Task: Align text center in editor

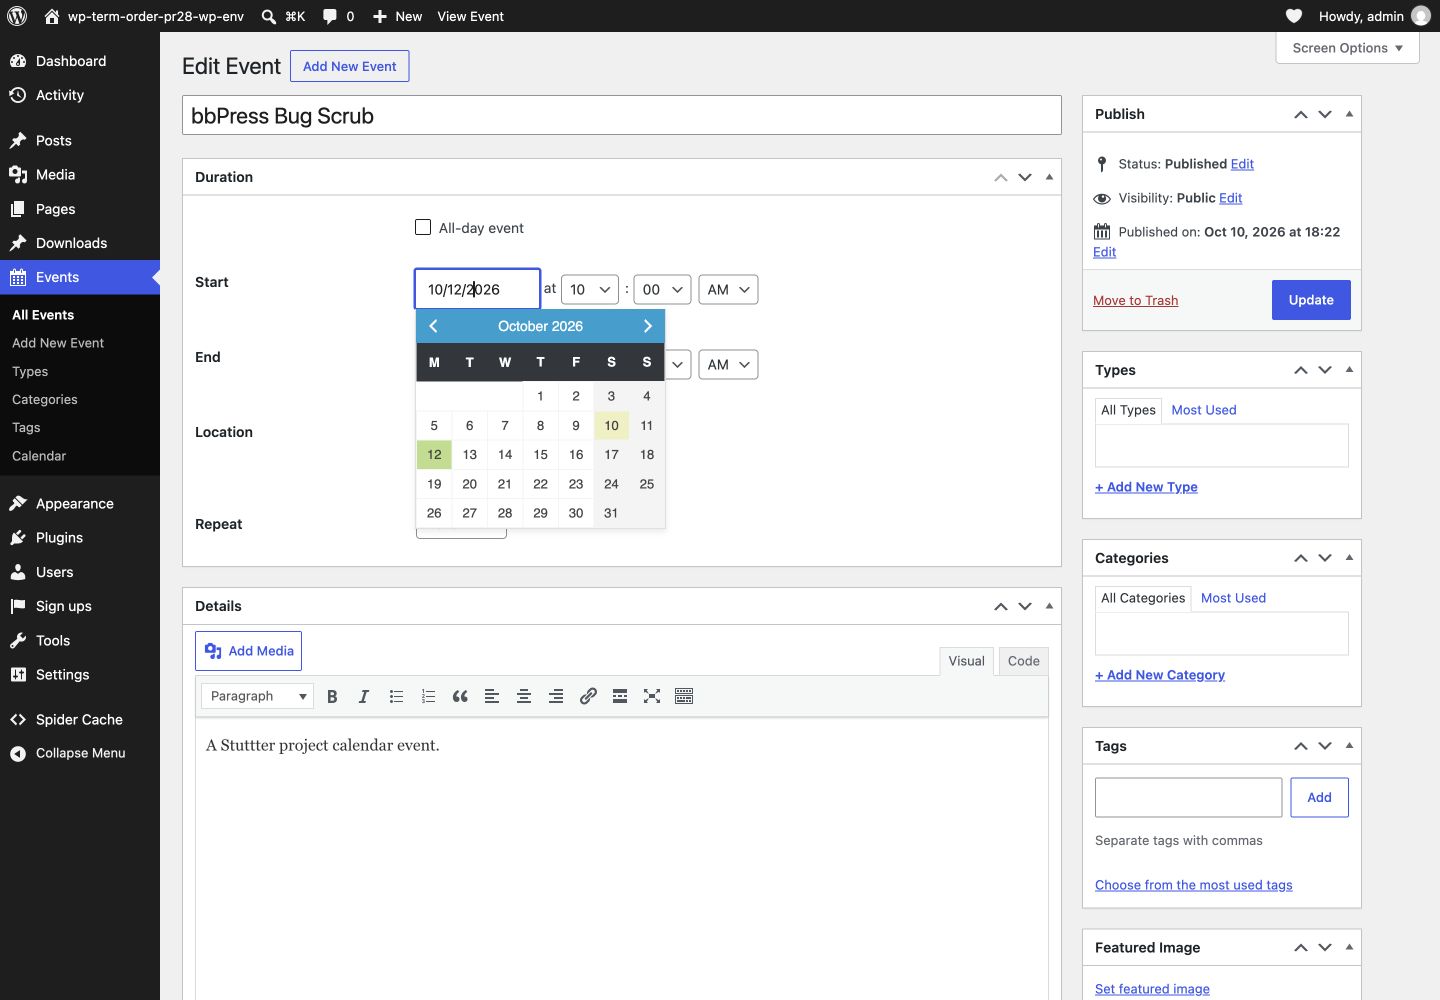Action: click(524, 696)
